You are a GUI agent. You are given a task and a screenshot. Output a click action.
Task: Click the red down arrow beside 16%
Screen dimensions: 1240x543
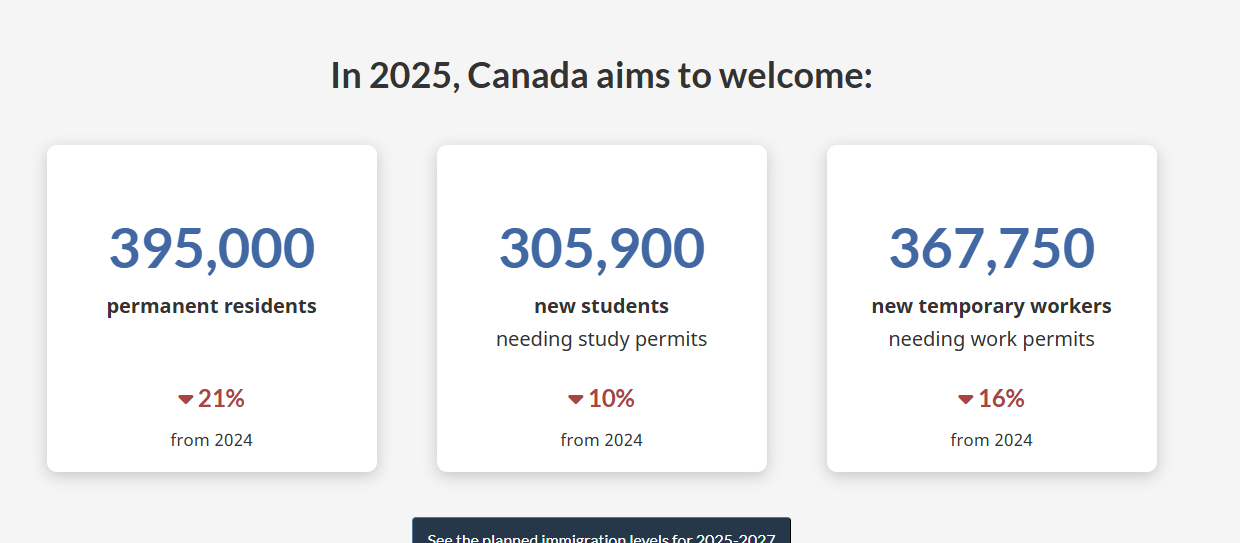pos(965,400)
